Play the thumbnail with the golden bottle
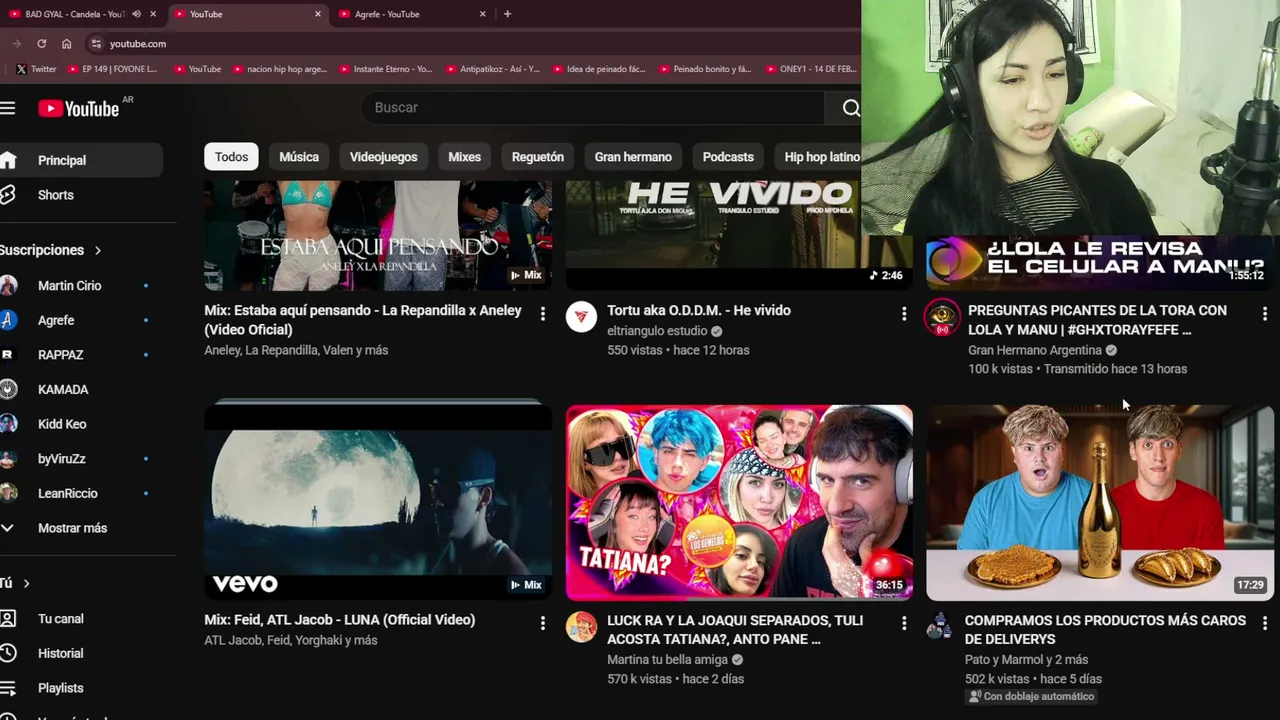Viewport: 1280px width, 720px height. coord(1100,502)
